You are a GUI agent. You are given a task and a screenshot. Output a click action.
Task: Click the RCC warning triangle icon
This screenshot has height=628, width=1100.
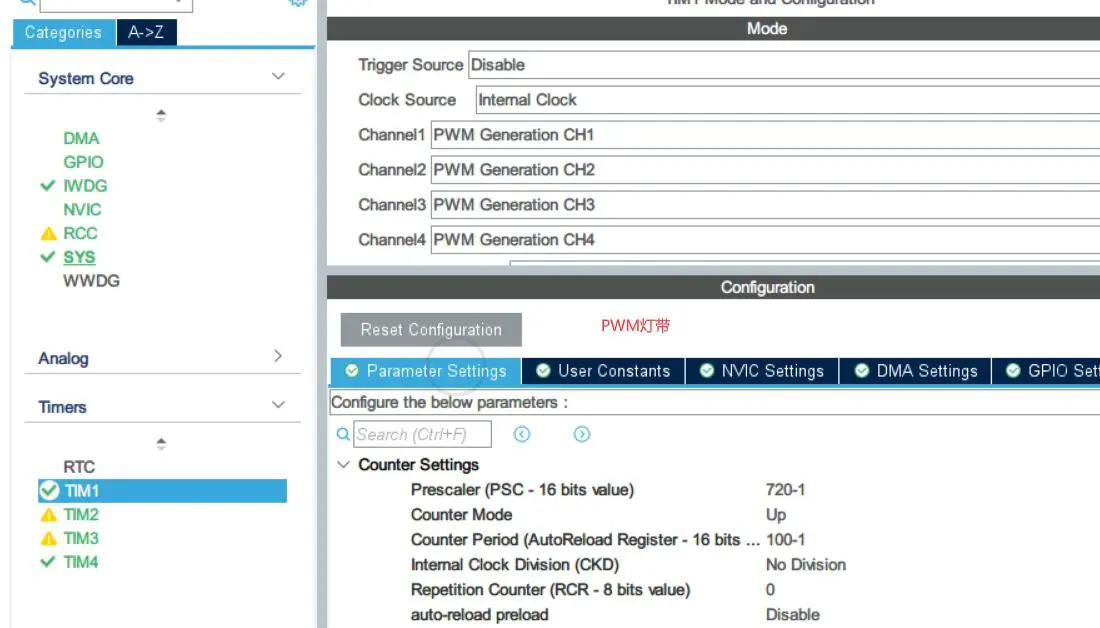tap(48, 234)
